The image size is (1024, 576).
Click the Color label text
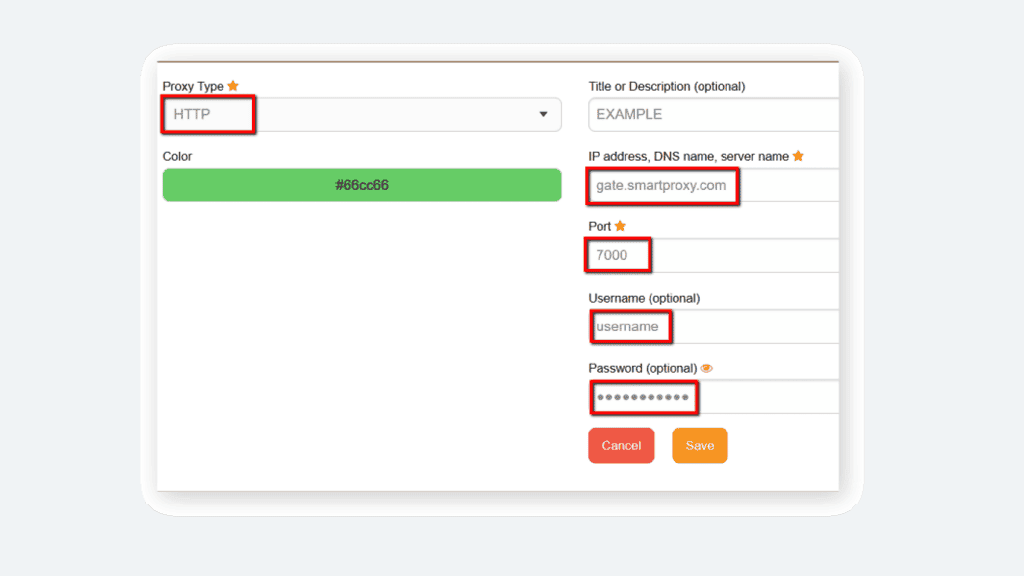tap(177, 156)
